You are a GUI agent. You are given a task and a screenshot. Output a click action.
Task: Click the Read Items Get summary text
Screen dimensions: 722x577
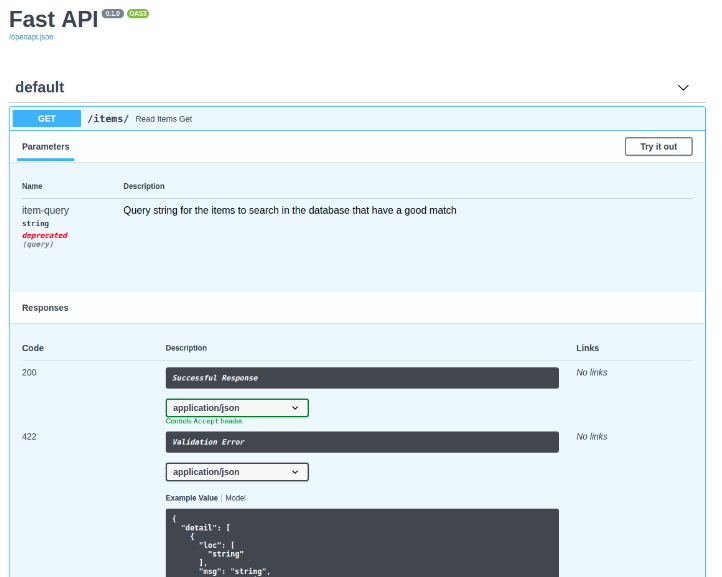pyautogui.click(x=163, y=119)
